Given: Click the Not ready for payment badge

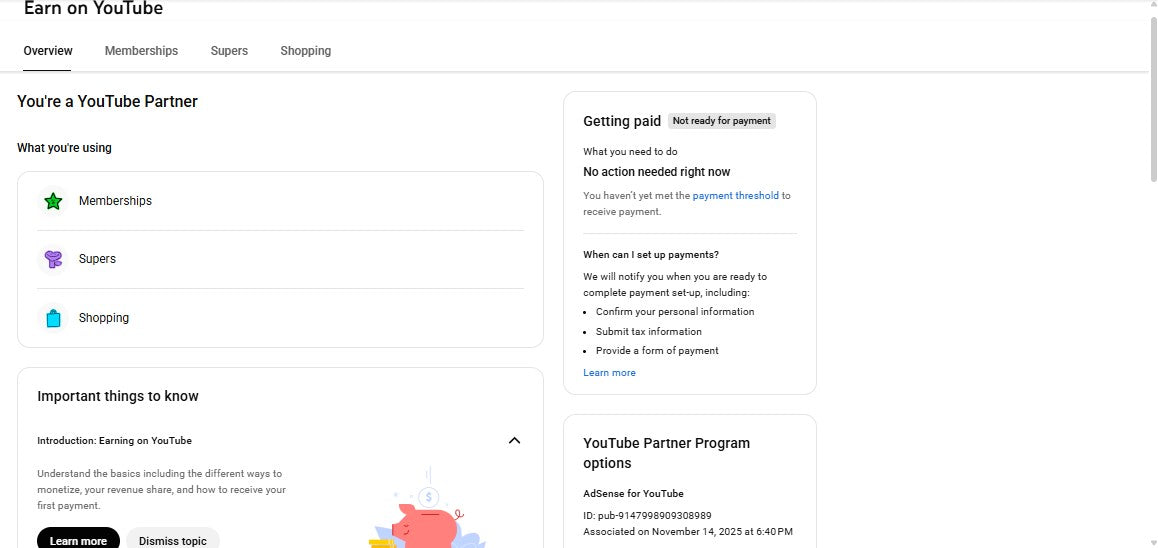Looking at the screenshot, I should point(722,120).
